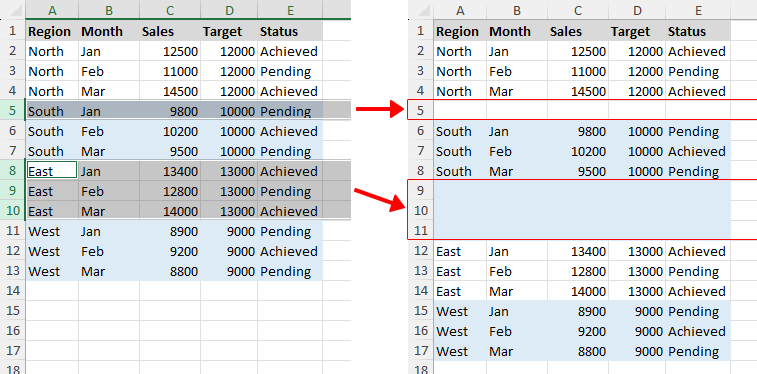757x374 pixels.
Task: Select column D header in the right sheet
Action: 637,10
